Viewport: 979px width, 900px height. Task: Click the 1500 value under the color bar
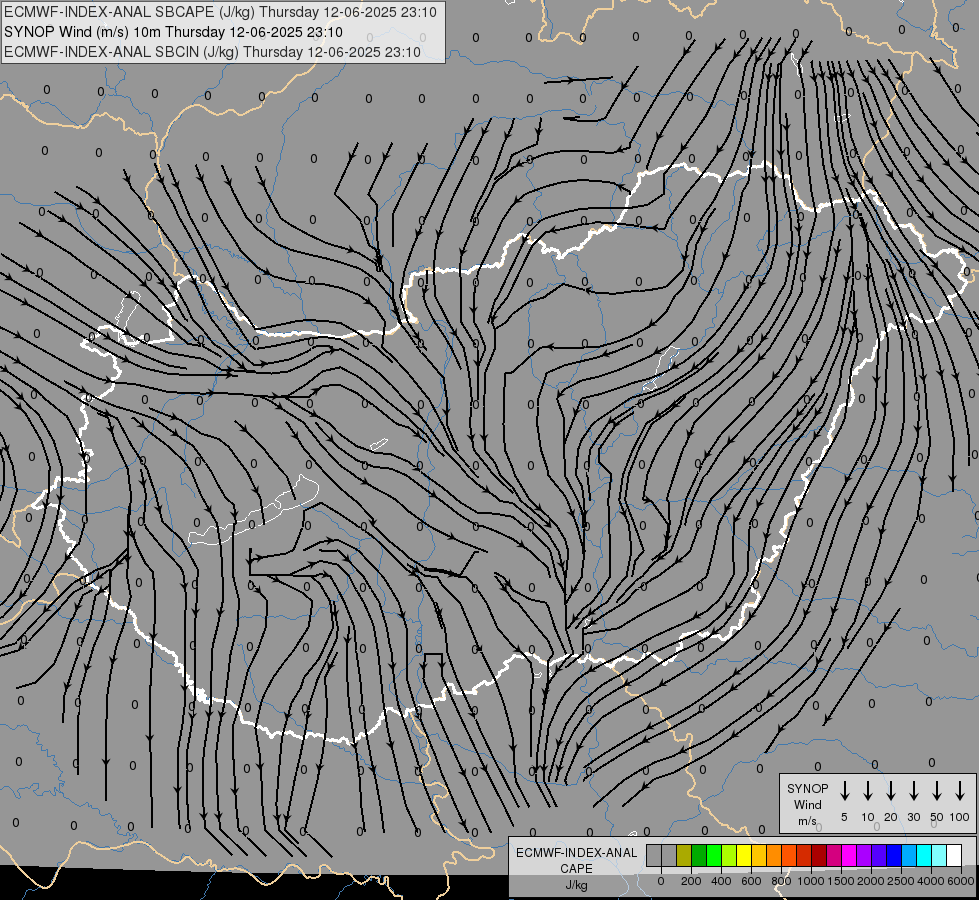(x=841, y=881)
